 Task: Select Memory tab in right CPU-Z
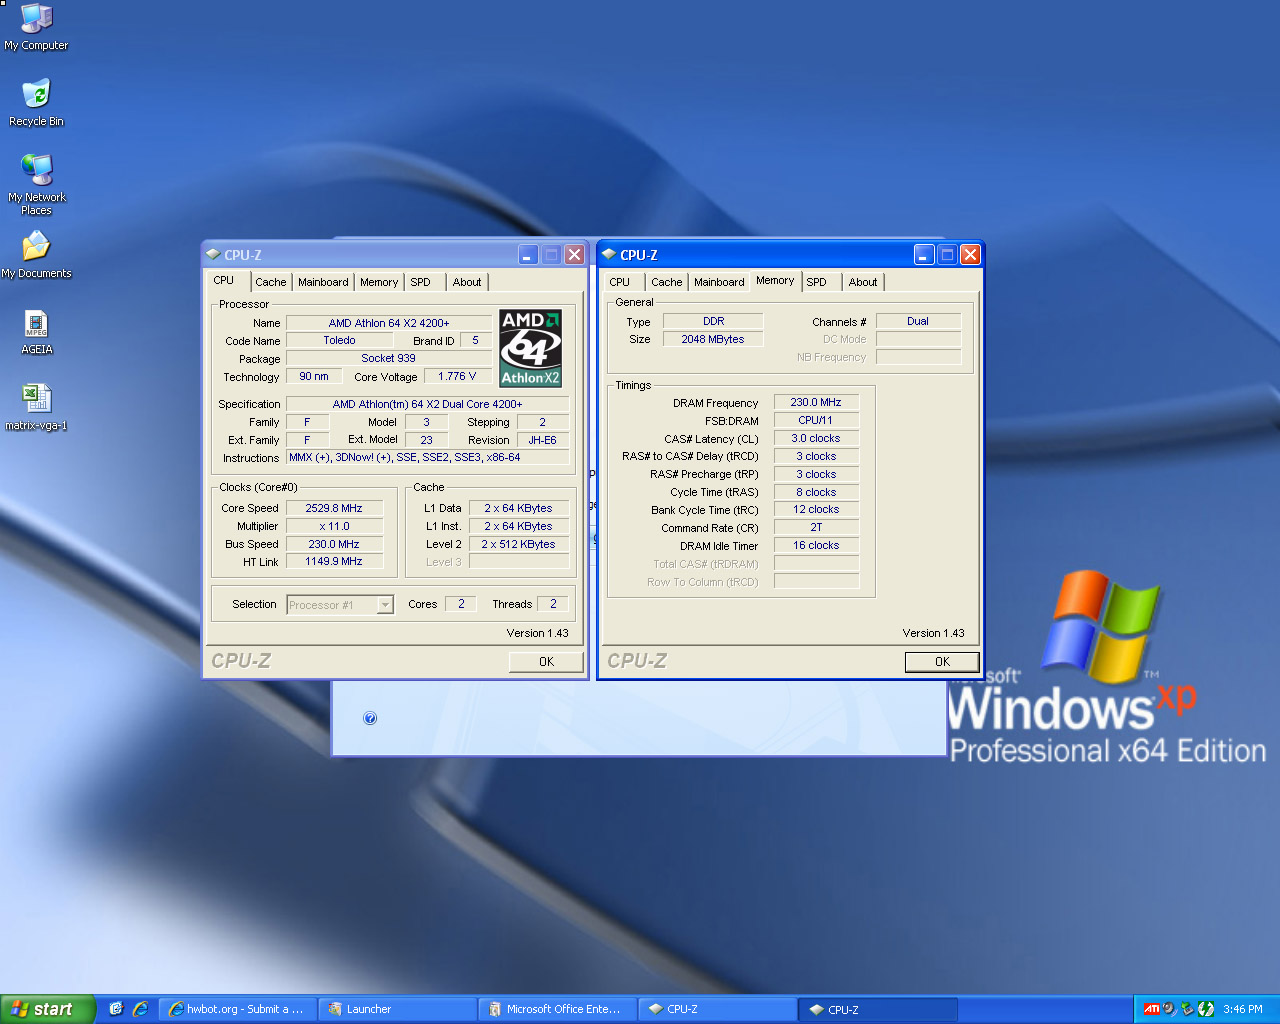[x=775, y=280]
